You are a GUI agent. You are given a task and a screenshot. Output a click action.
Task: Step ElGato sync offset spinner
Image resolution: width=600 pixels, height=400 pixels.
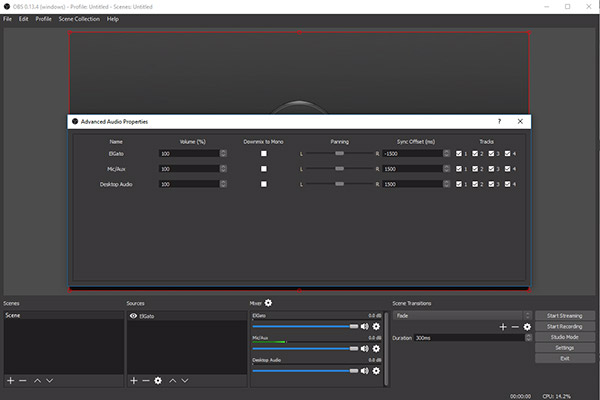(447, 153)
